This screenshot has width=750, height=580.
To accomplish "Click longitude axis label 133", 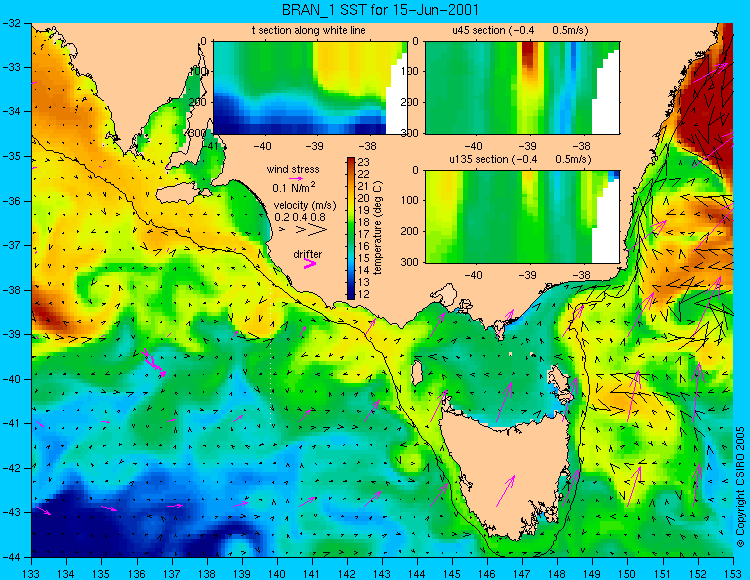I will click(32, 573).
